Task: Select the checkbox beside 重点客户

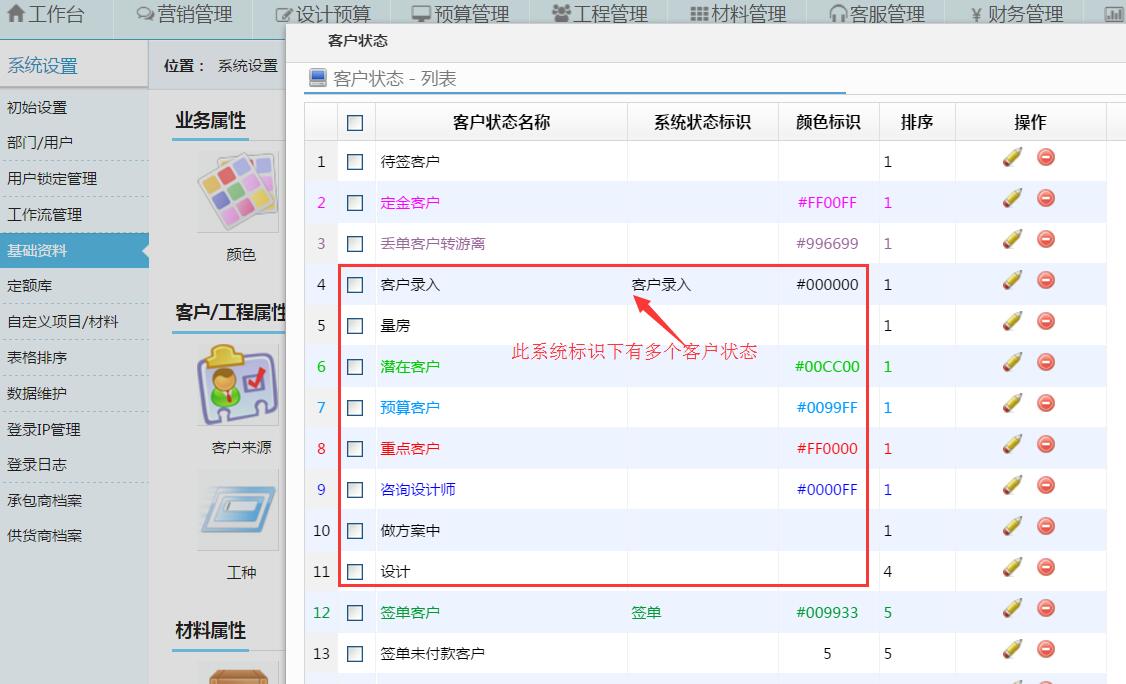Action: (x=356, y=448)
